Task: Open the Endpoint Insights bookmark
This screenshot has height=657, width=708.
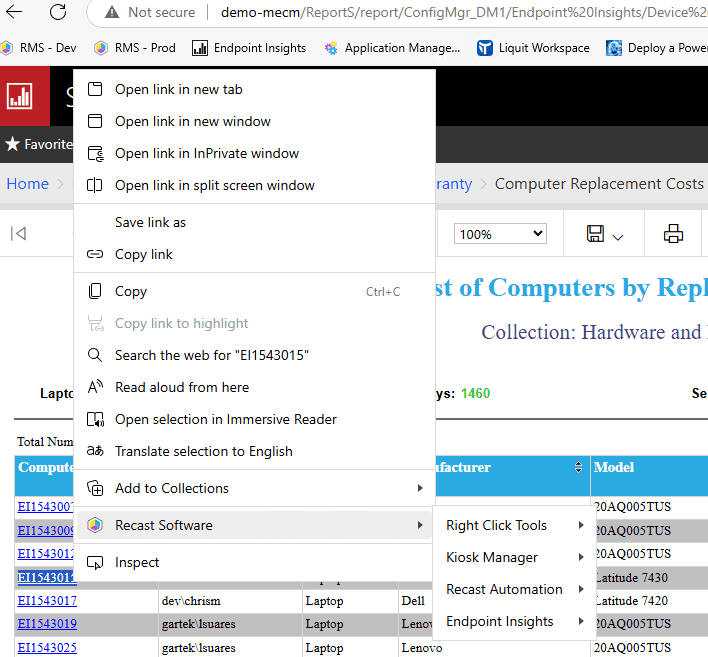Action: point(248,48)
